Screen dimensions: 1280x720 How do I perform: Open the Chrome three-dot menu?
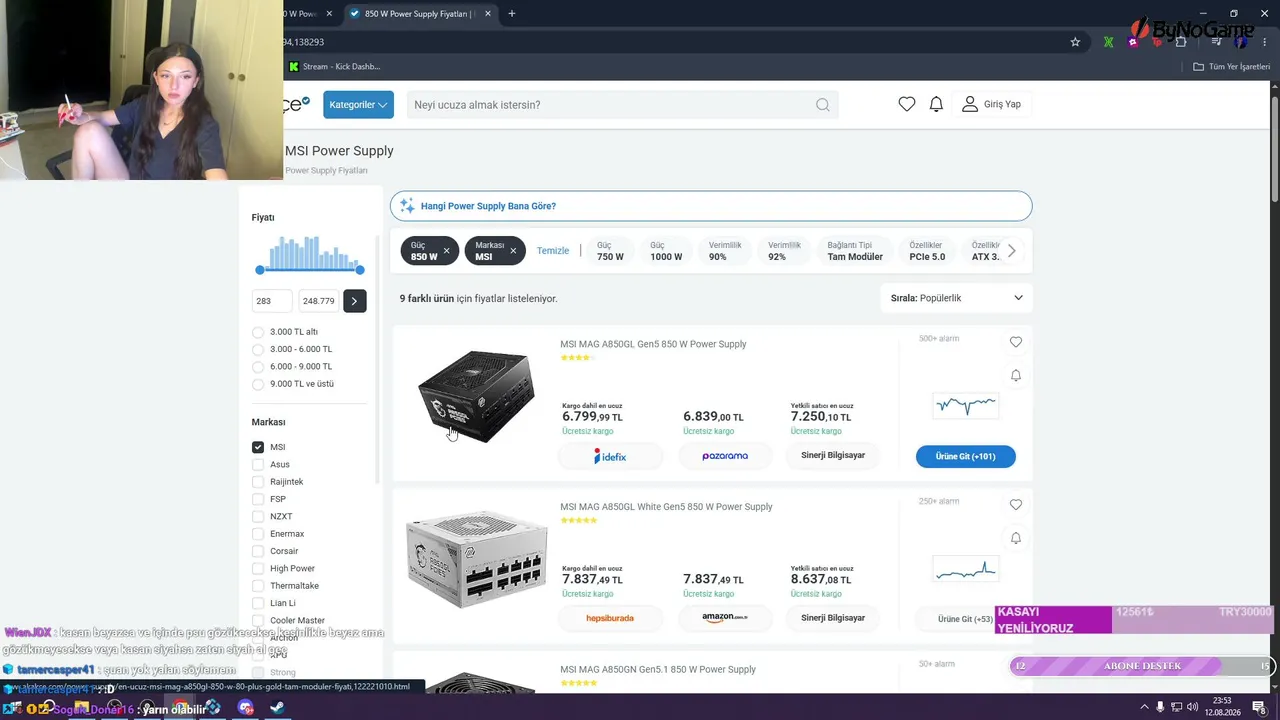[1263, 42]
